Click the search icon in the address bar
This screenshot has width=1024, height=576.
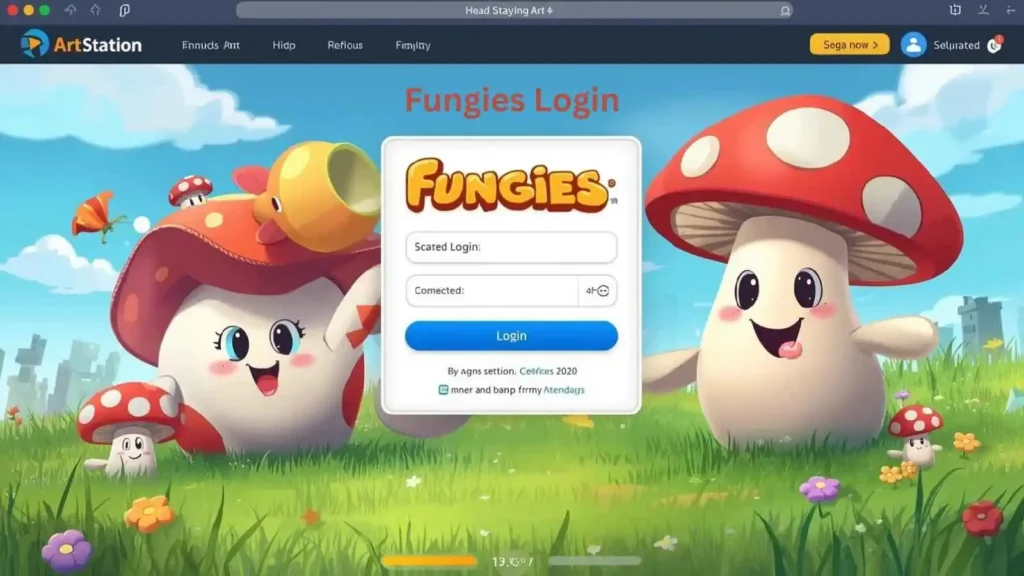pyautogui.click(x=785, y=10)
